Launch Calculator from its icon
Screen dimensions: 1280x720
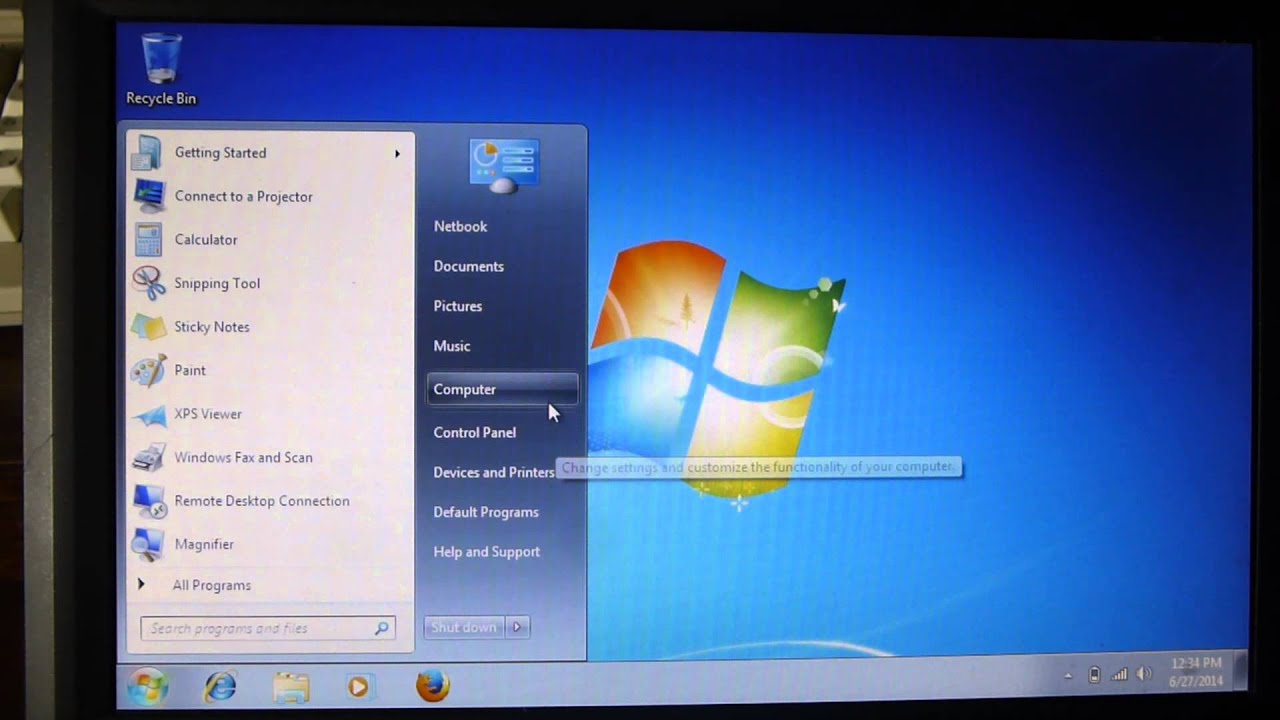point(148,240)
